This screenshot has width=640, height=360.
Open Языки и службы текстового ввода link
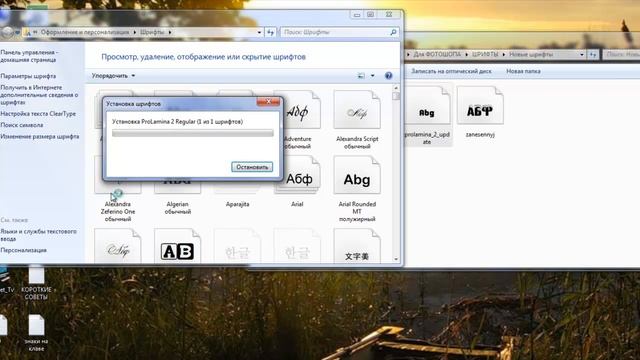tap(38, 235)
